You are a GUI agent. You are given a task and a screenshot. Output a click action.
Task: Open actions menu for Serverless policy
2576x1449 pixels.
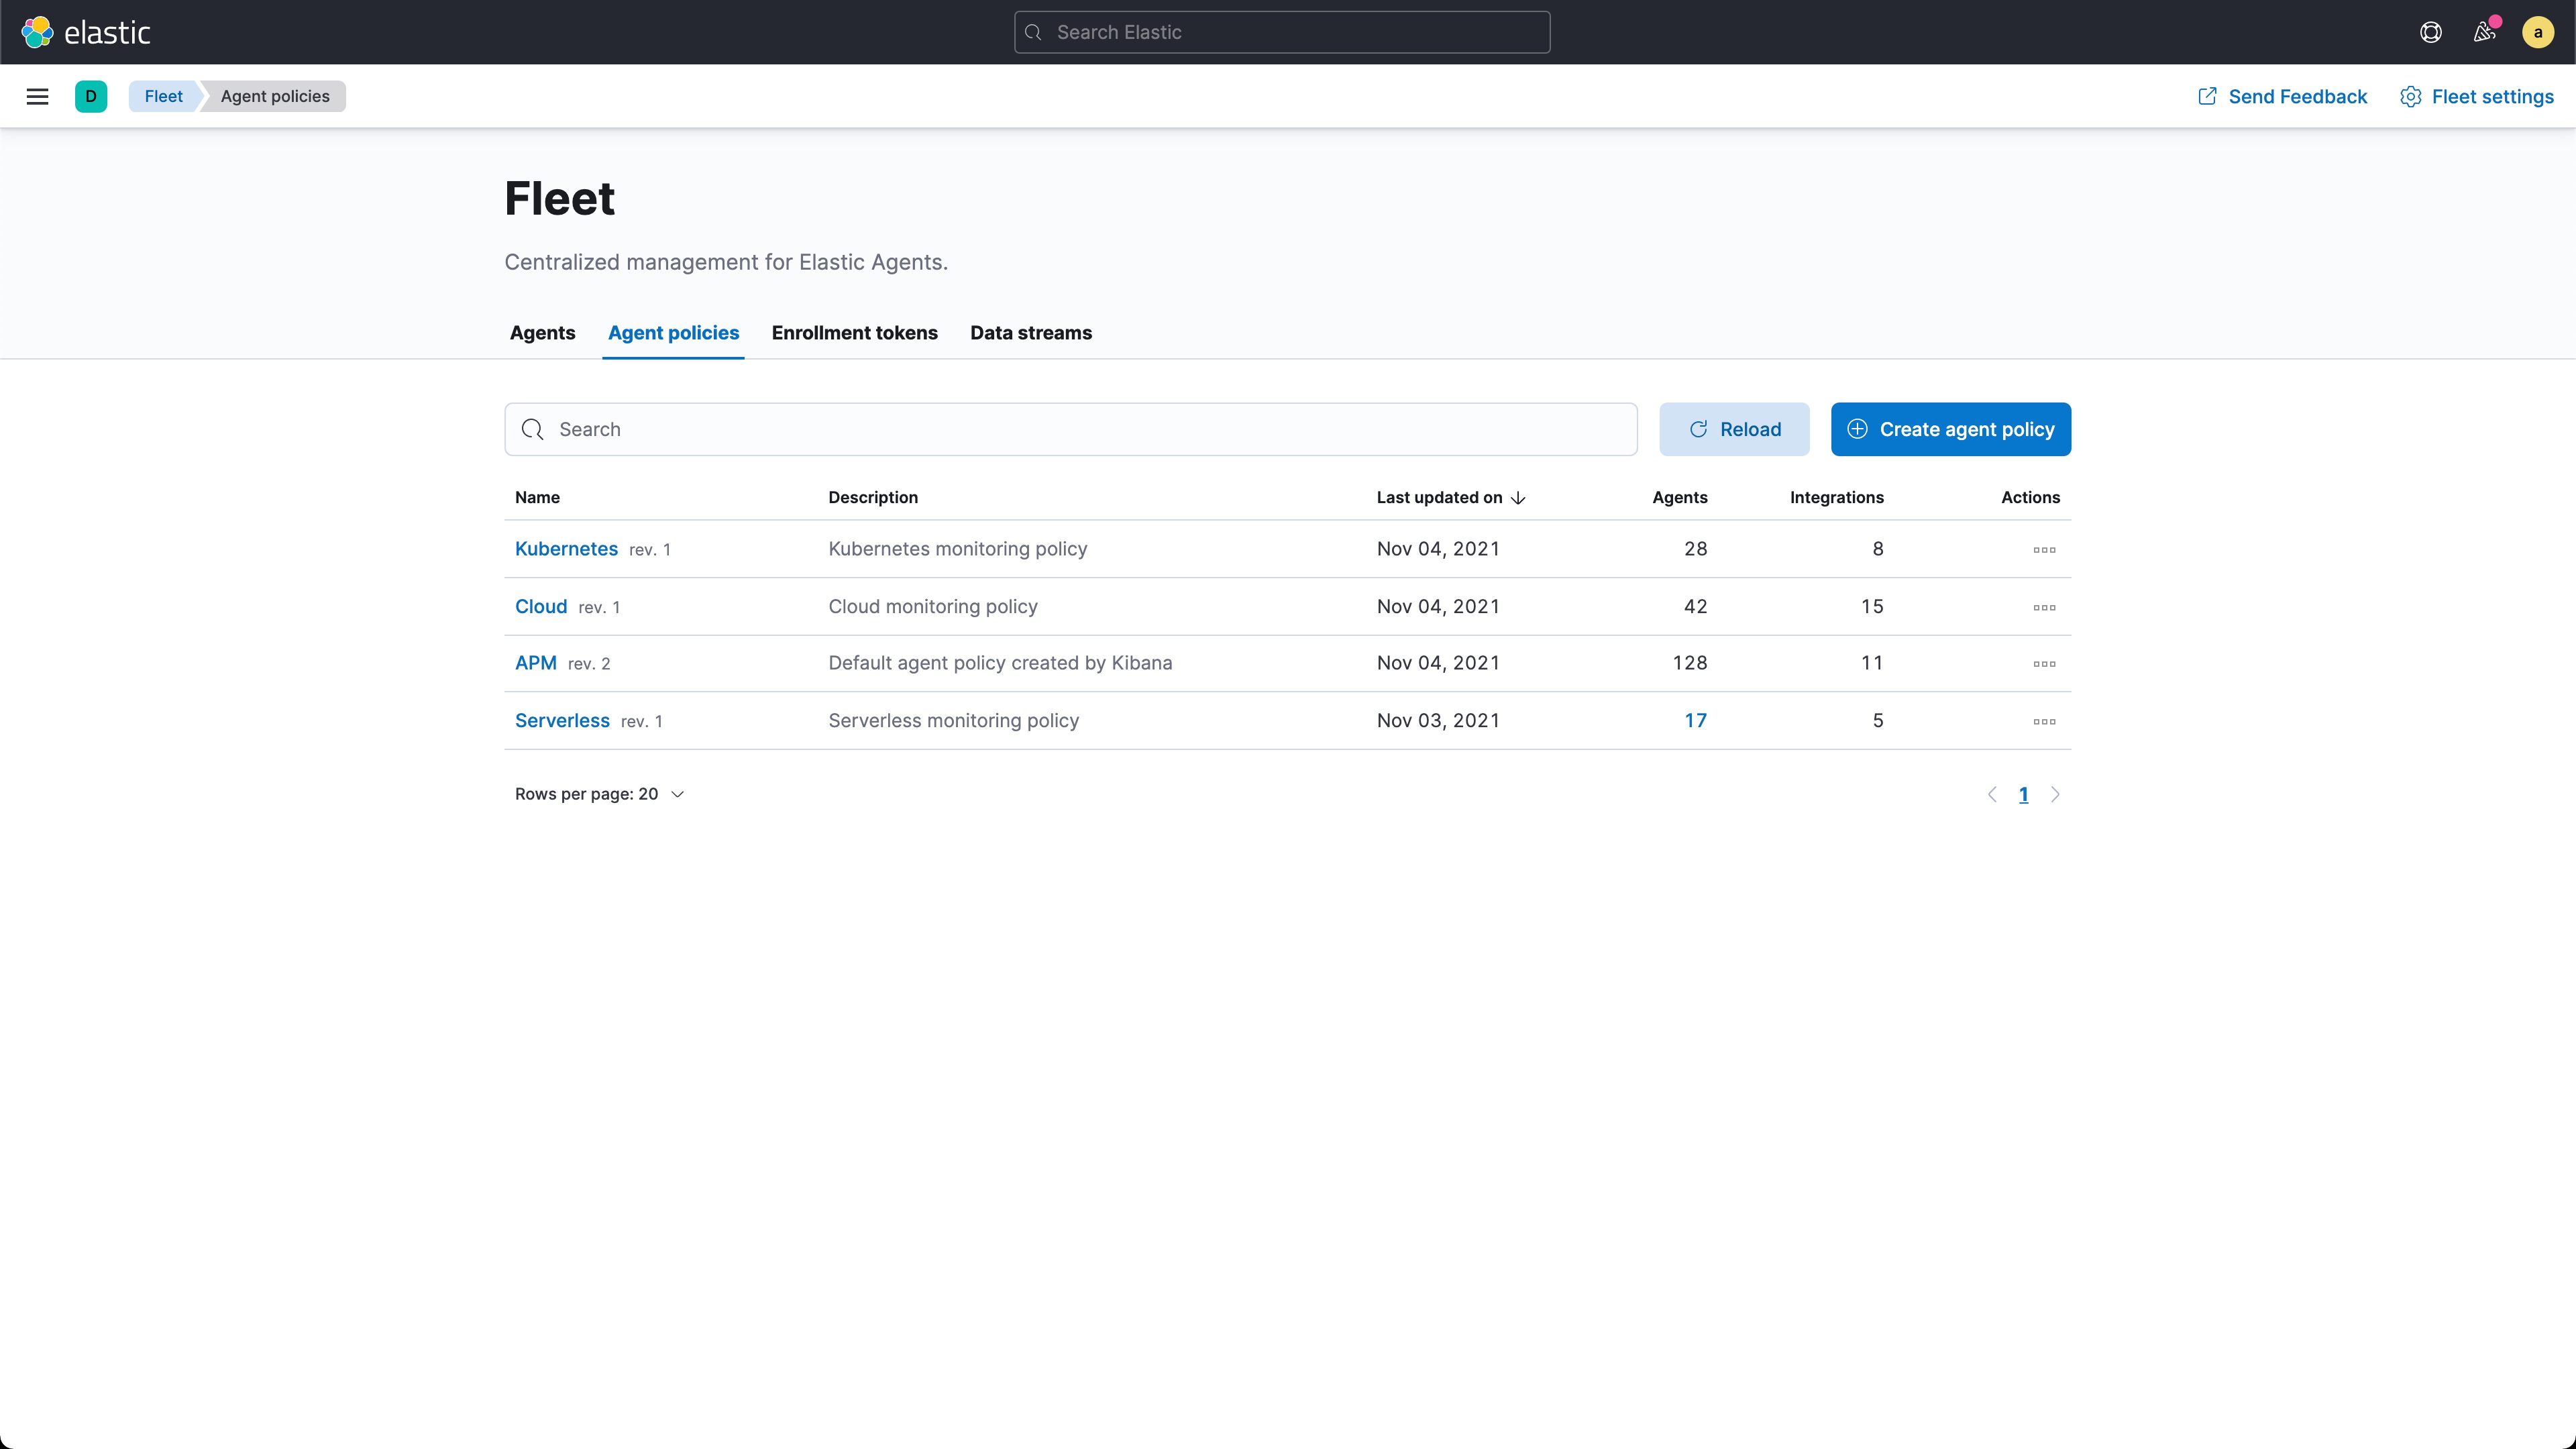(x=2044, y=721)
